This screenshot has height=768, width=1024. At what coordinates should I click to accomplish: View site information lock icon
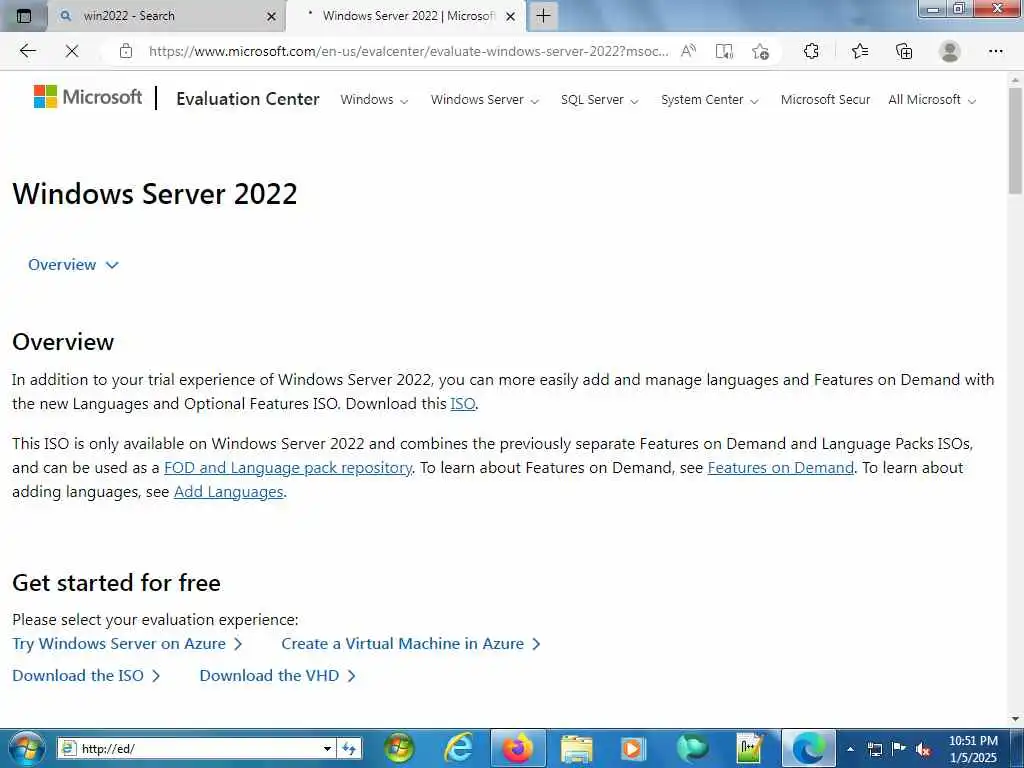pos(126,51)
